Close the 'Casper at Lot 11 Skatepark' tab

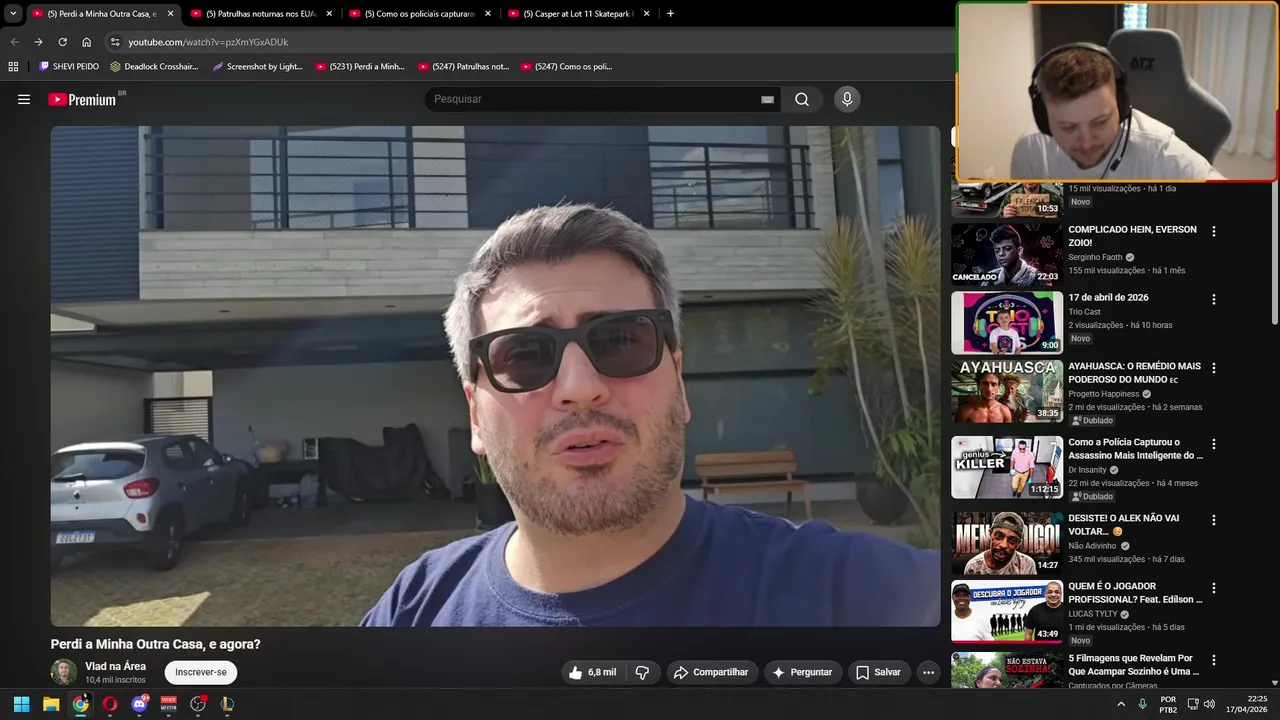[x=647, y=14]
